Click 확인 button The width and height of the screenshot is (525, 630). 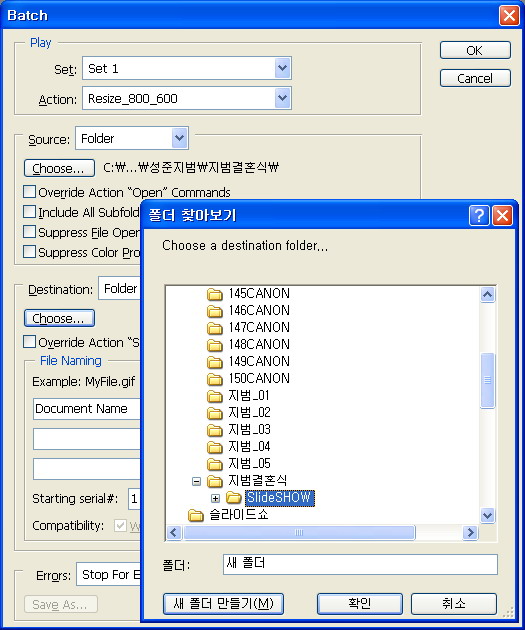click(x=360, y=603)
